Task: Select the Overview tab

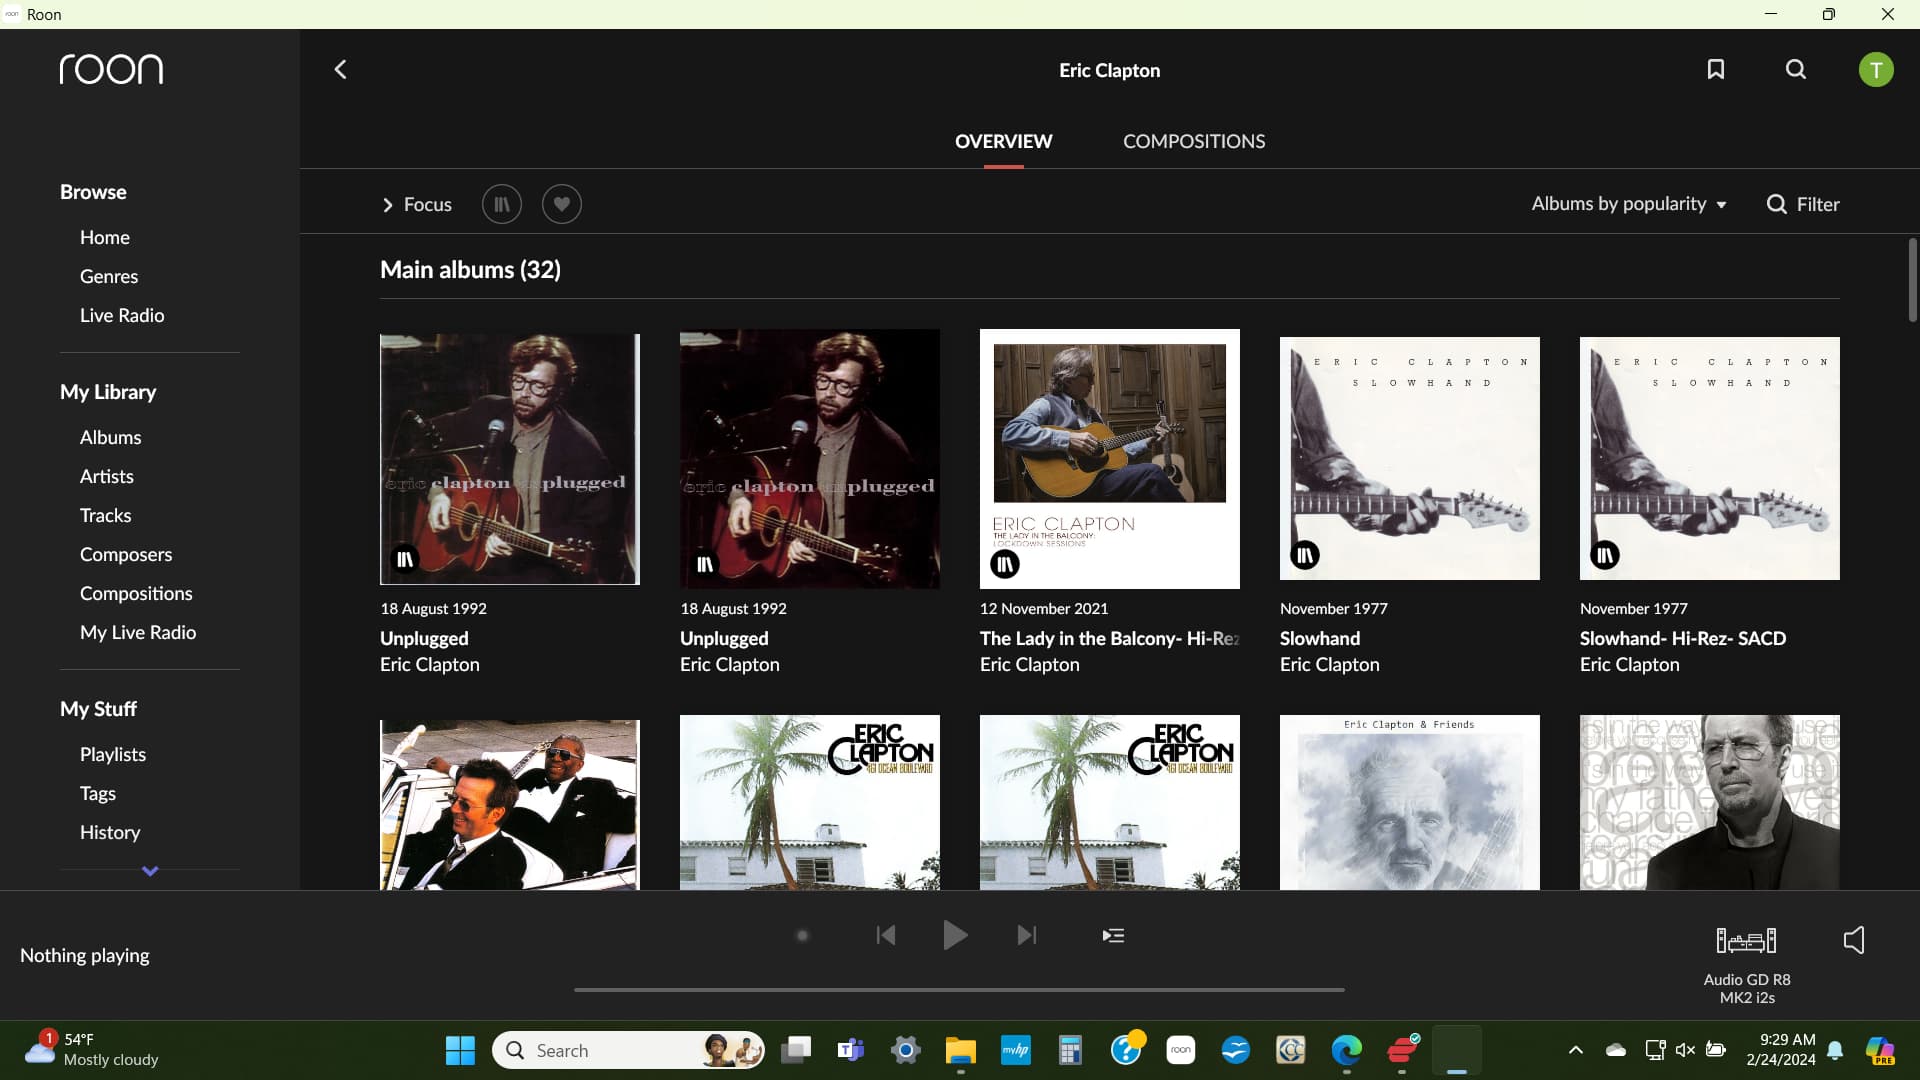Action: (x=1003, y=141)
